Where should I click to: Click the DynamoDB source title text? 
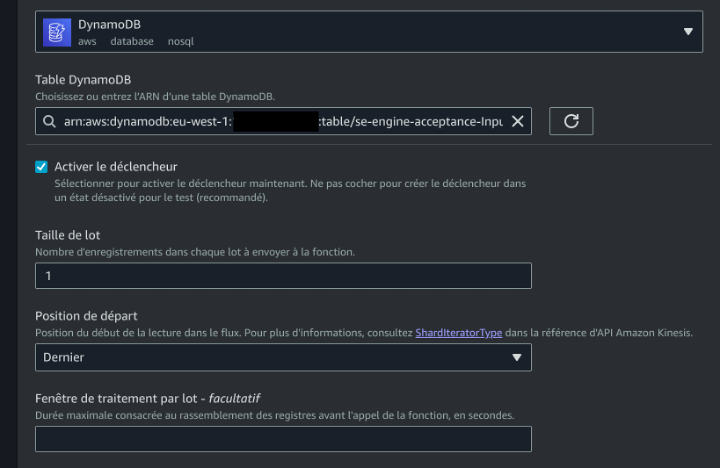[109, 24]
